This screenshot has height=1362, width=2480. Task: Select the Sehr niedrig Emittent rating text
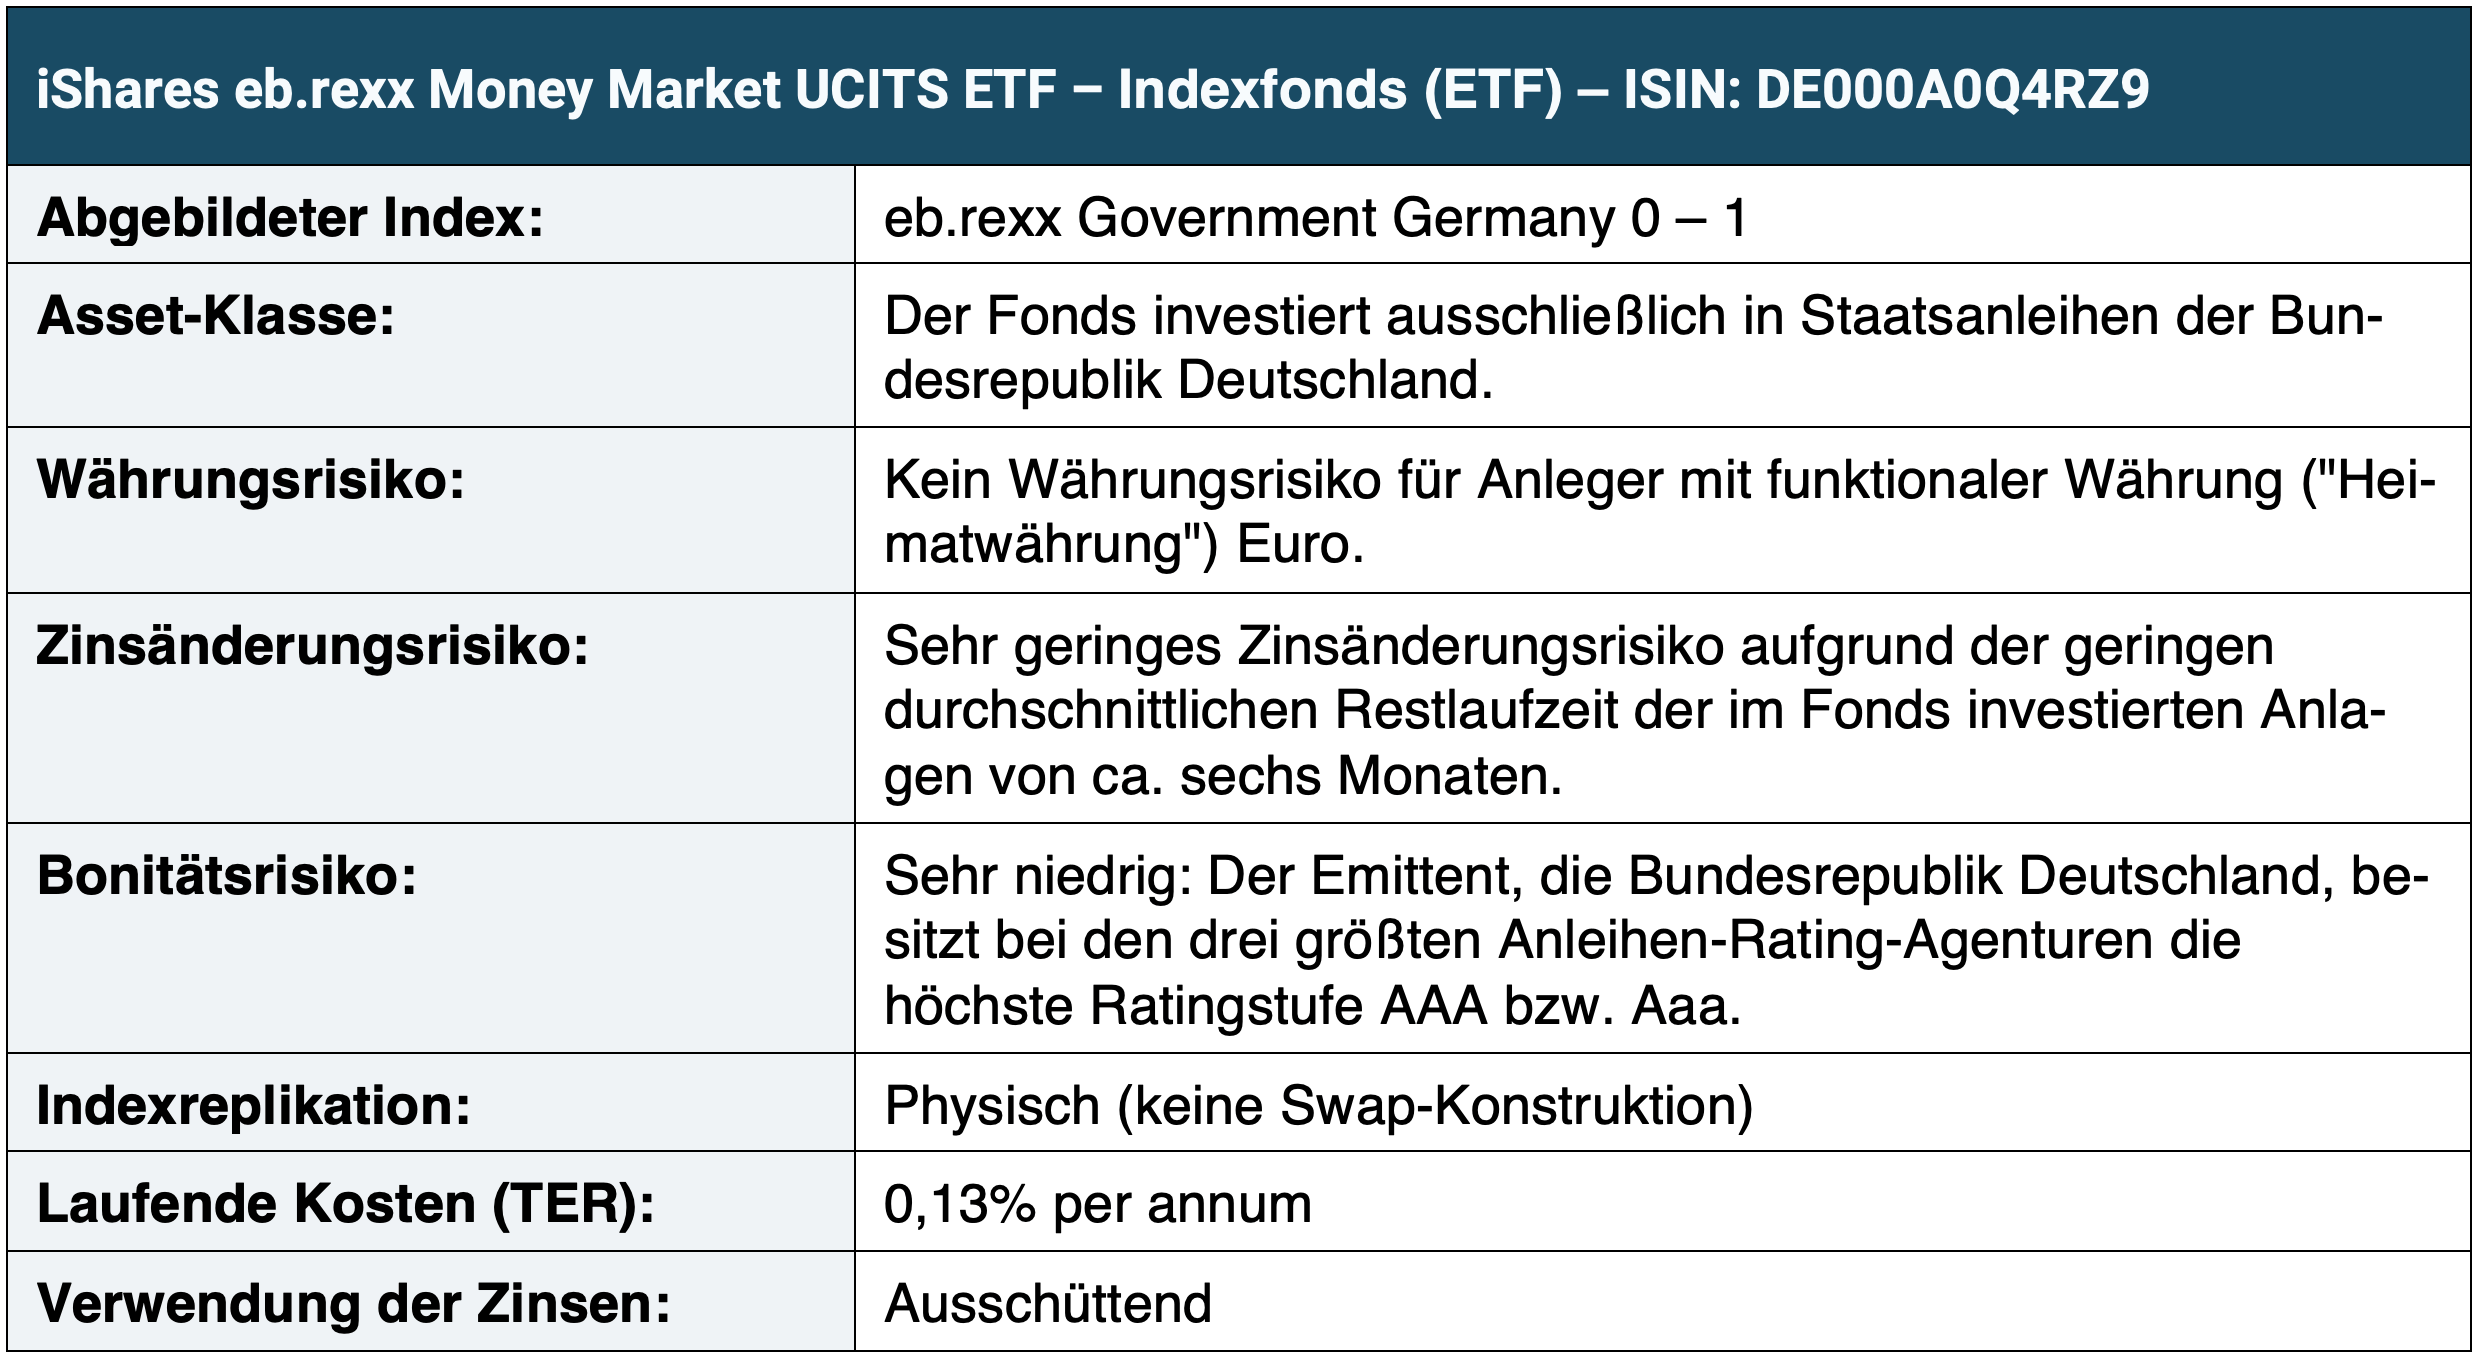[1656, 940]
